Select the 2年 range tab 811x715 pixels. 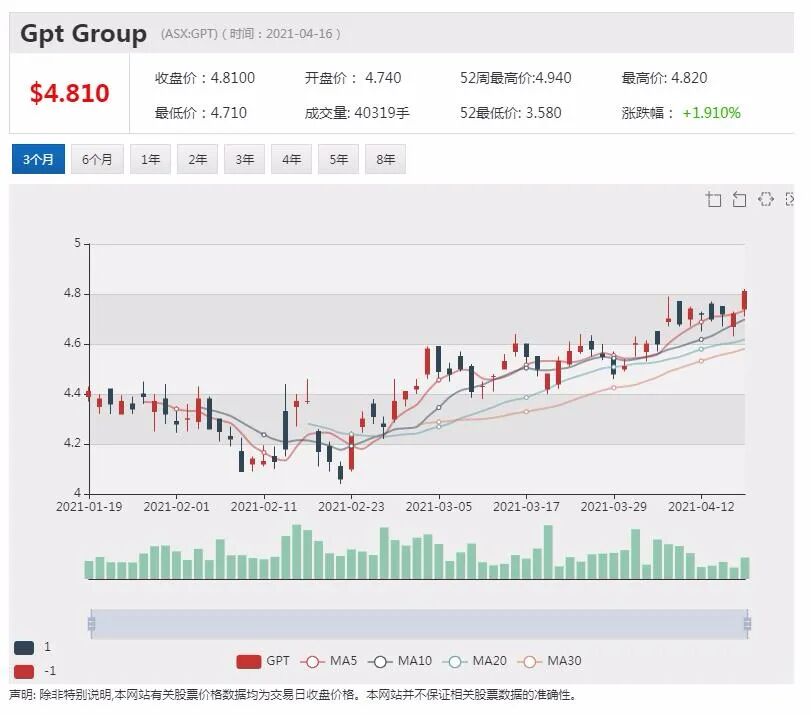(198, 159)
